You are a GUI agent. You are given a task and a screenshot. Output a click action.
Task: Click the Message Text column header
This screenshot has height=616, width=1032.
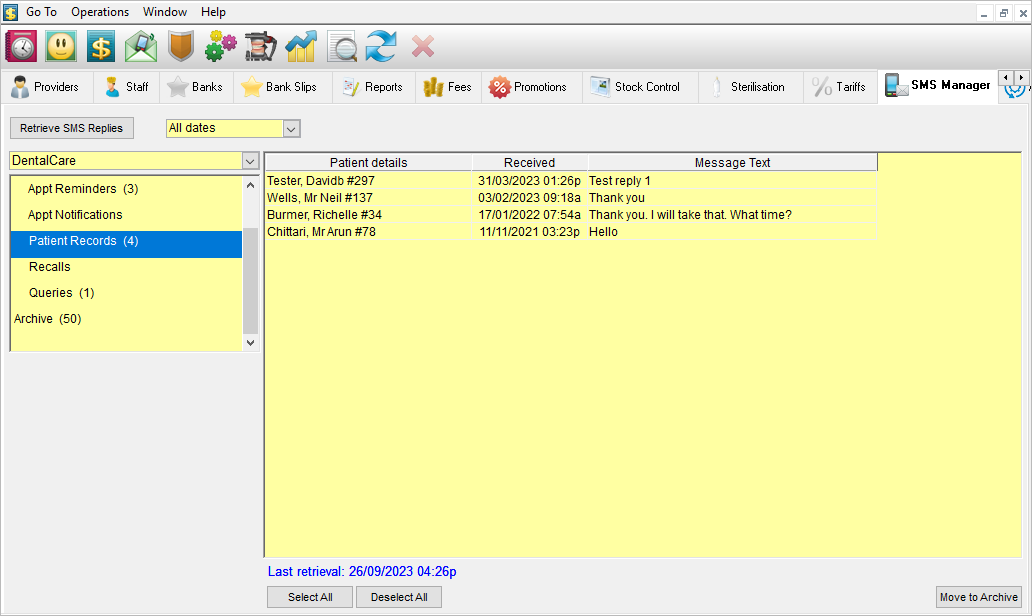pos(733,163)
